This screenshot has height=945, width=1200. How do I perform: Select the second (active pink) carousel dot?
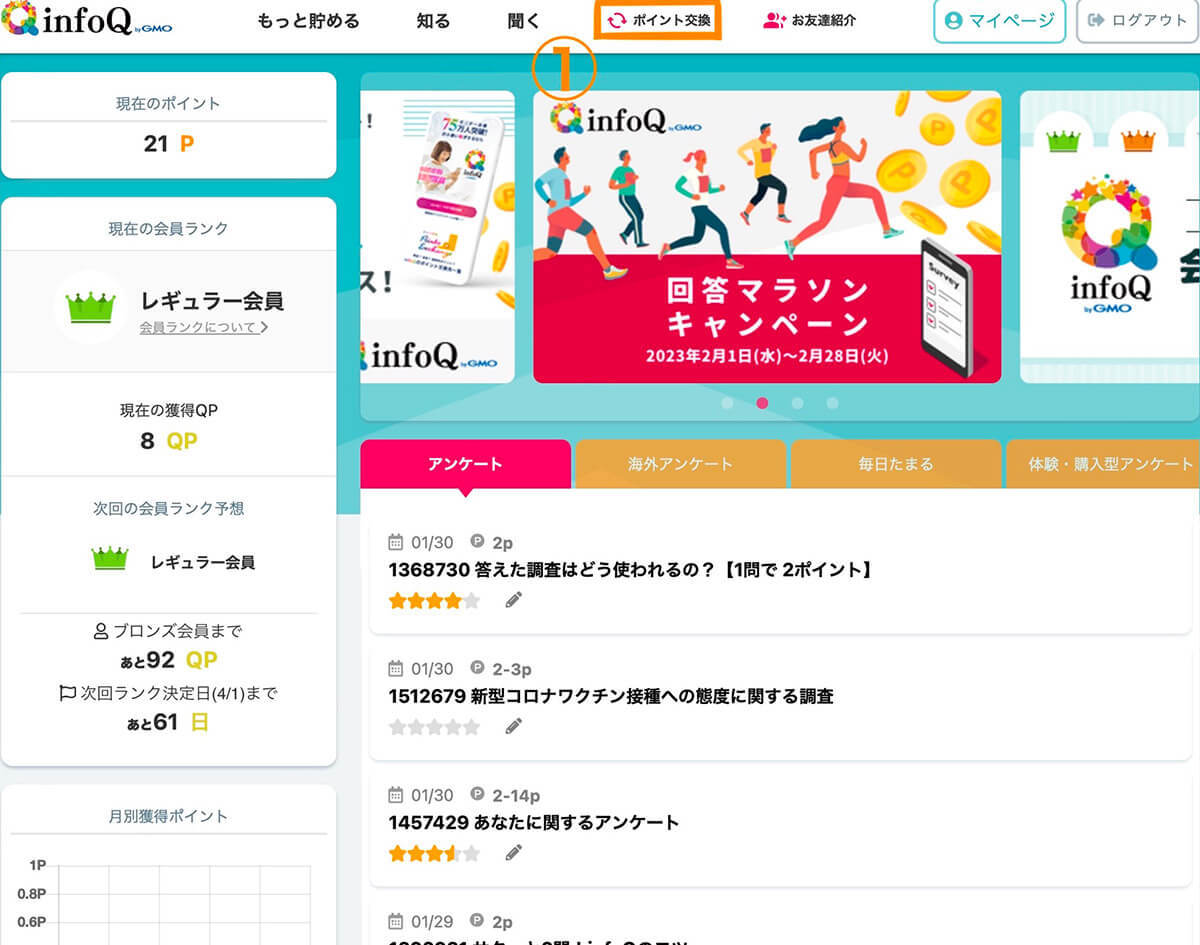762,403
